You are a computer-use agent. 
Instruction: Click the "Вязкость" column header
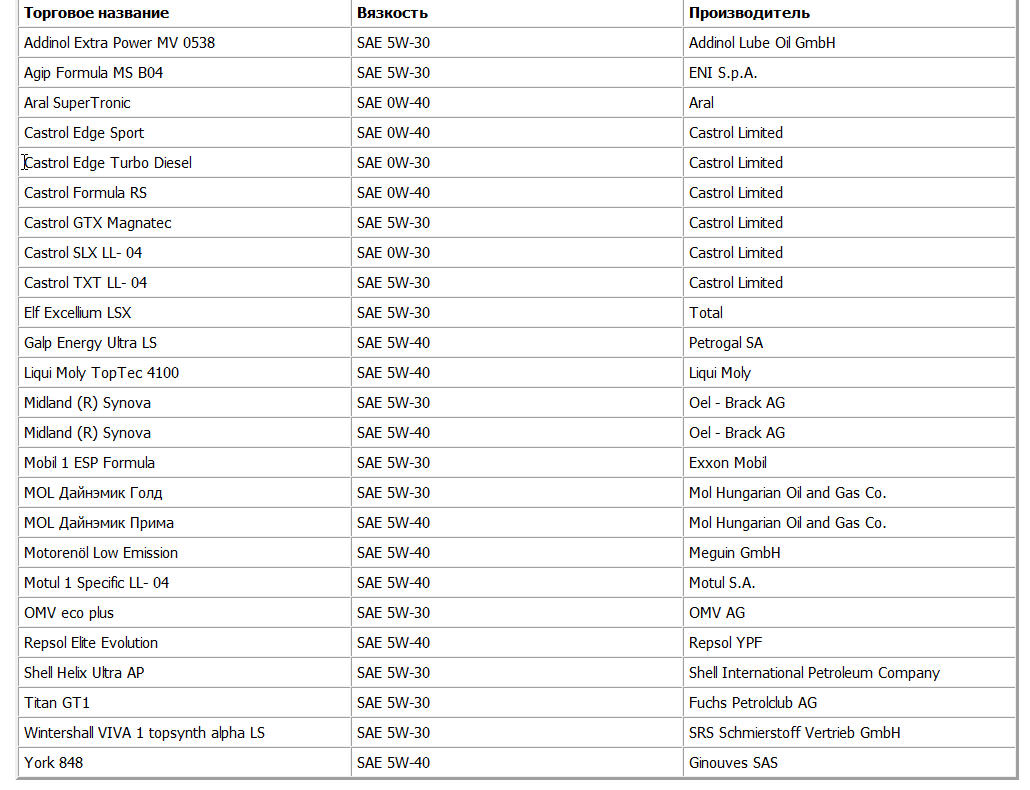click(x=392, y=13)
